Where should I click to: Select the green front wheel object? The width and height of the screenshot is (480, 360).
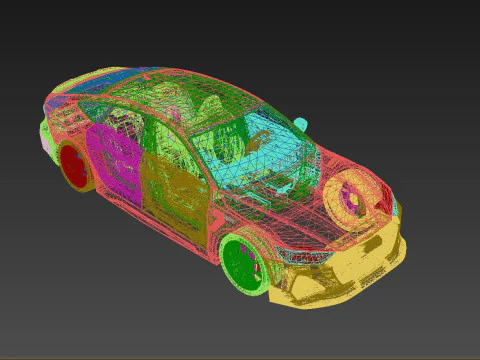click(x=244, y=265)
